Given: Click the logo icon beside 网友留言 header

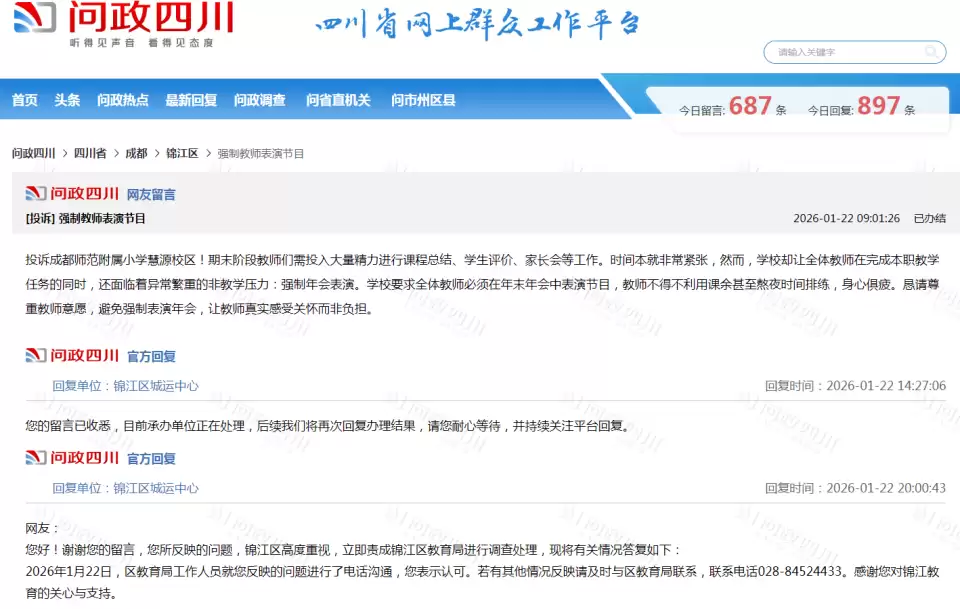Looking at the screenshot, I should tap(38, 193).
